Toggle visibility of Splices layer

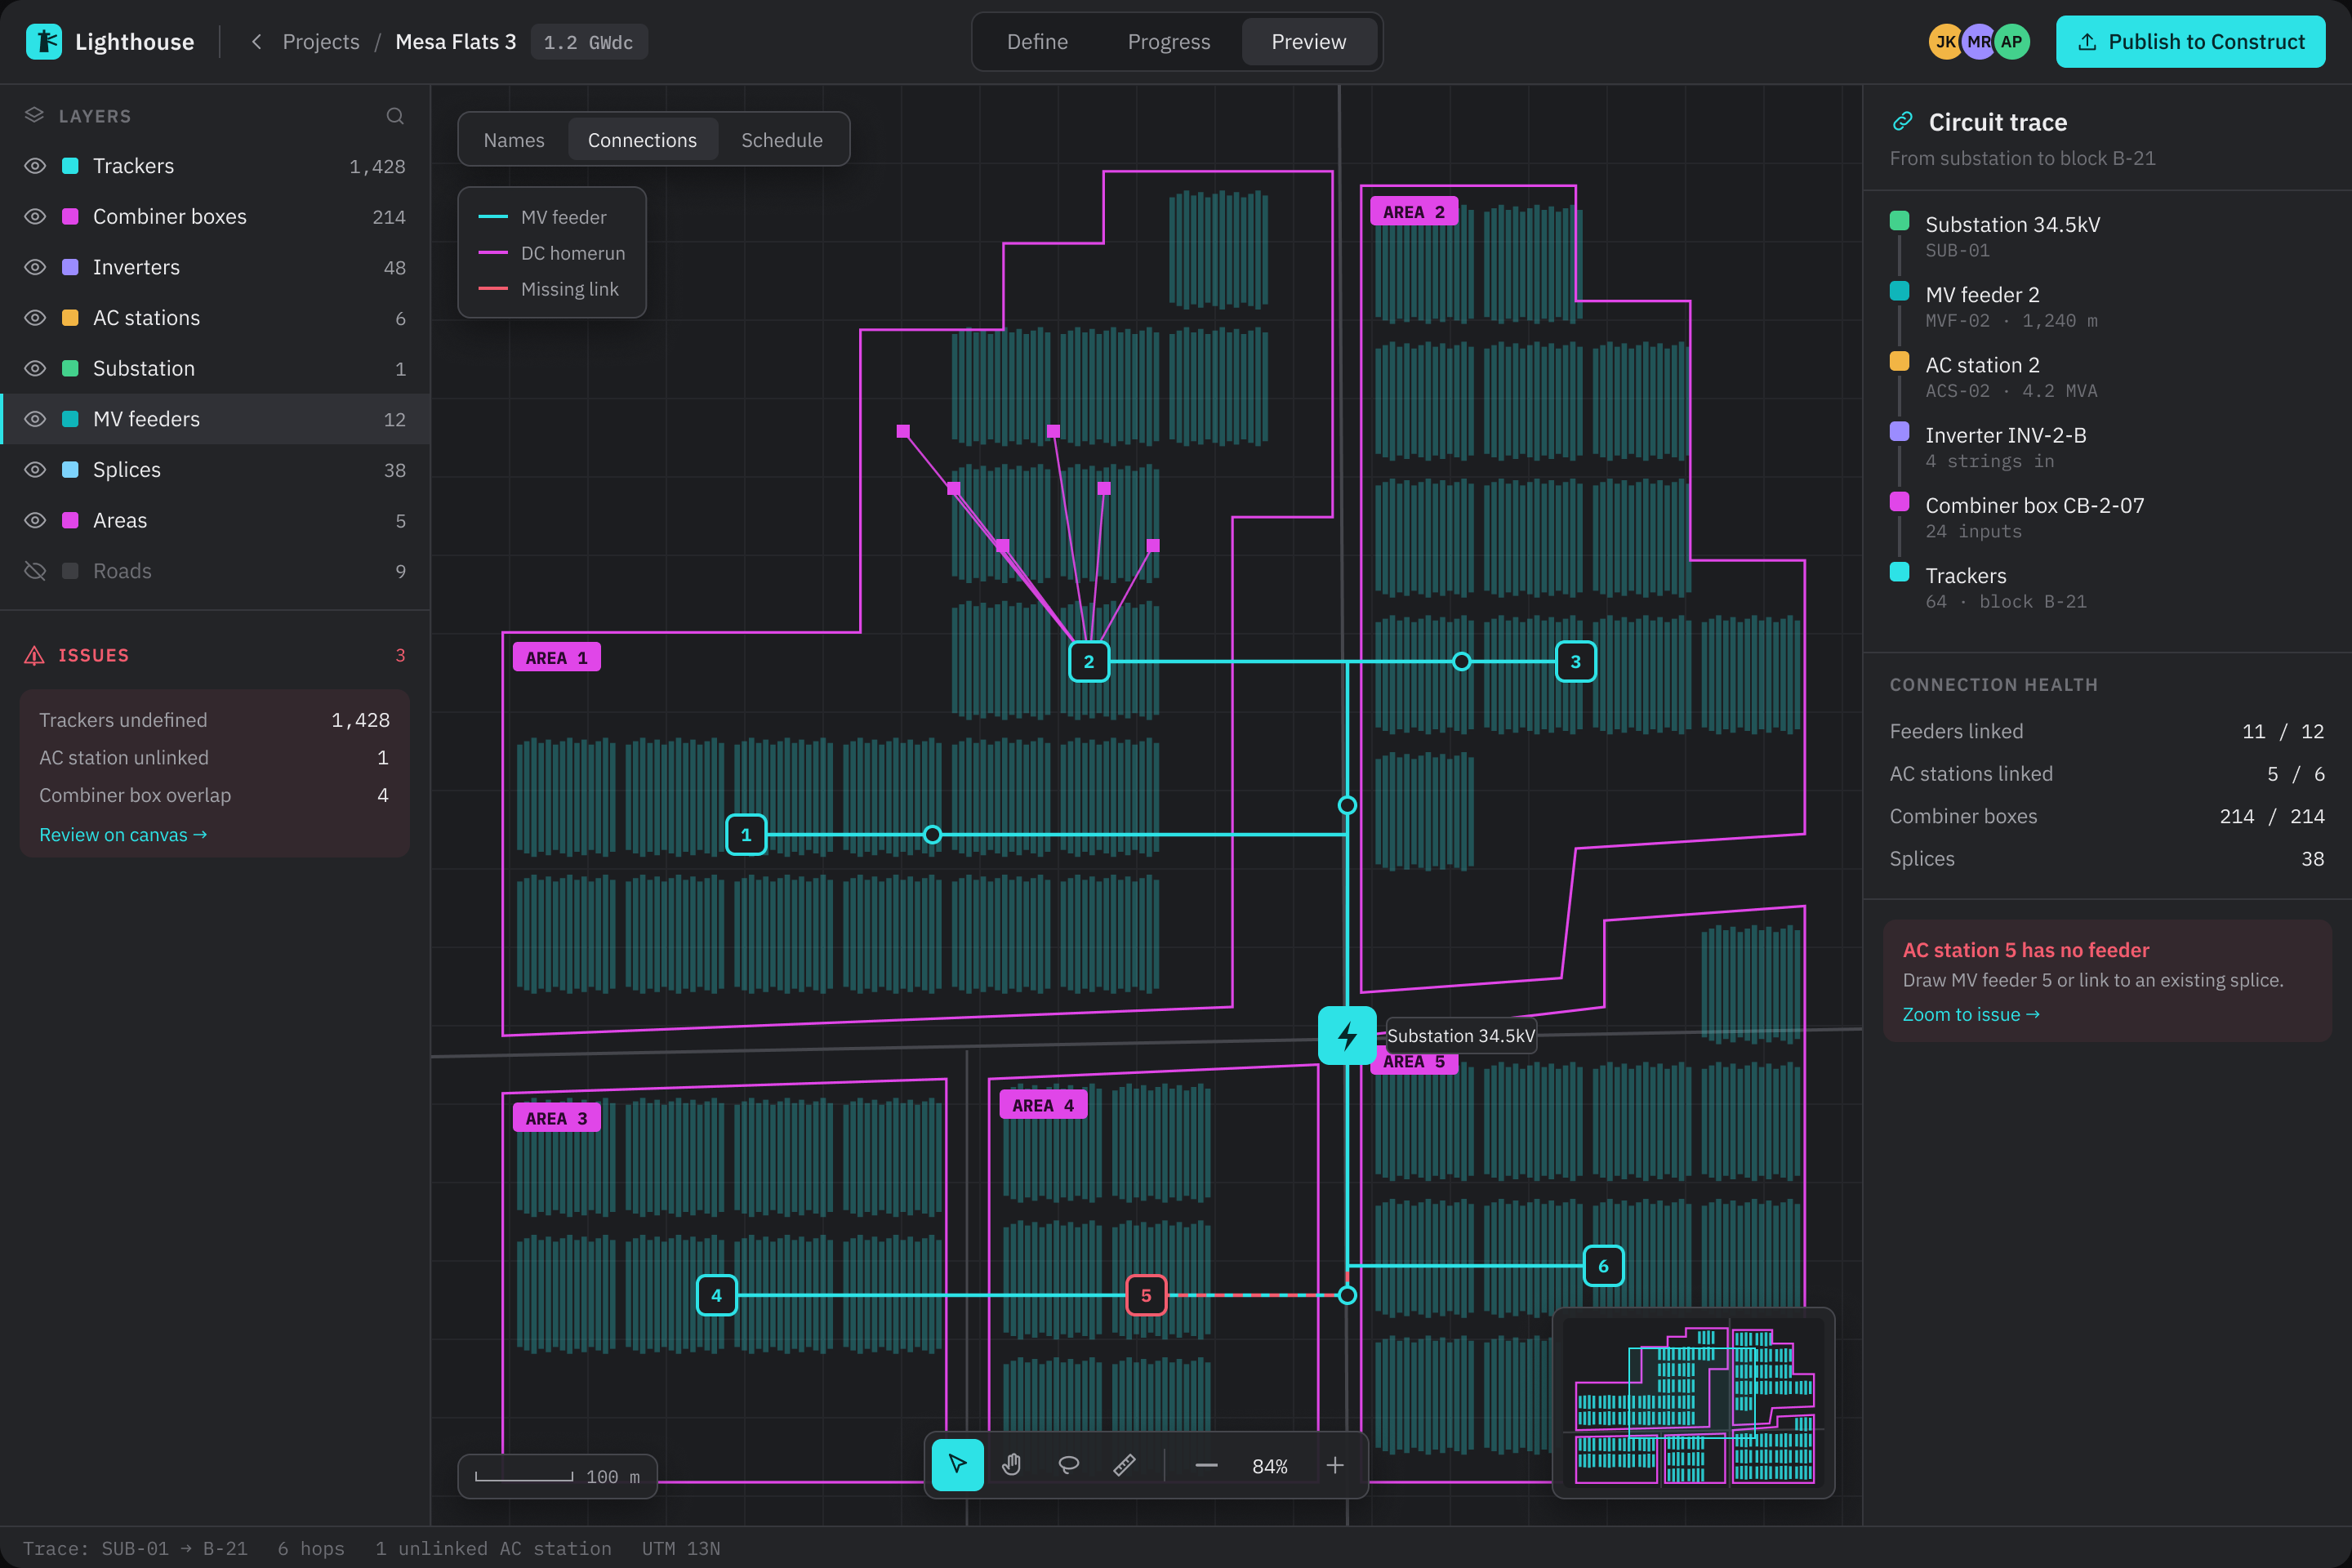point(35,470)
